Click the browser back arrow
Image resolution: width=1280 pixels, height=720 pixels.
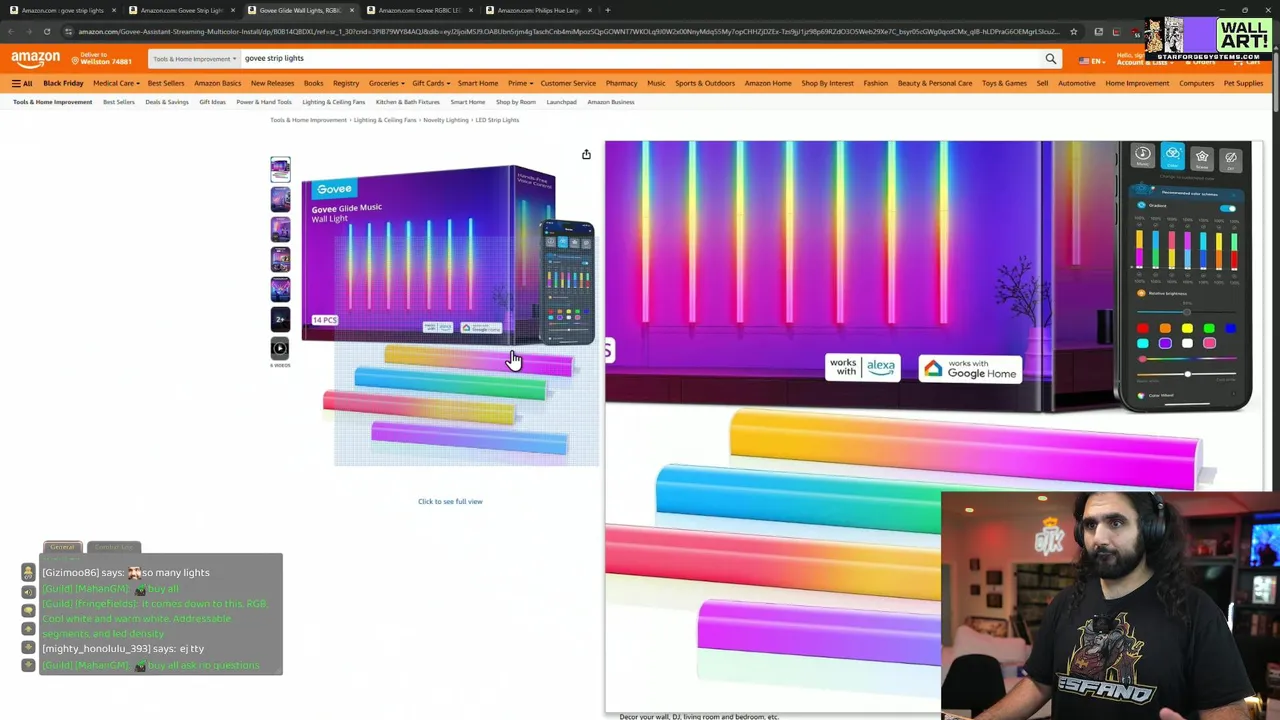point(12,31)
